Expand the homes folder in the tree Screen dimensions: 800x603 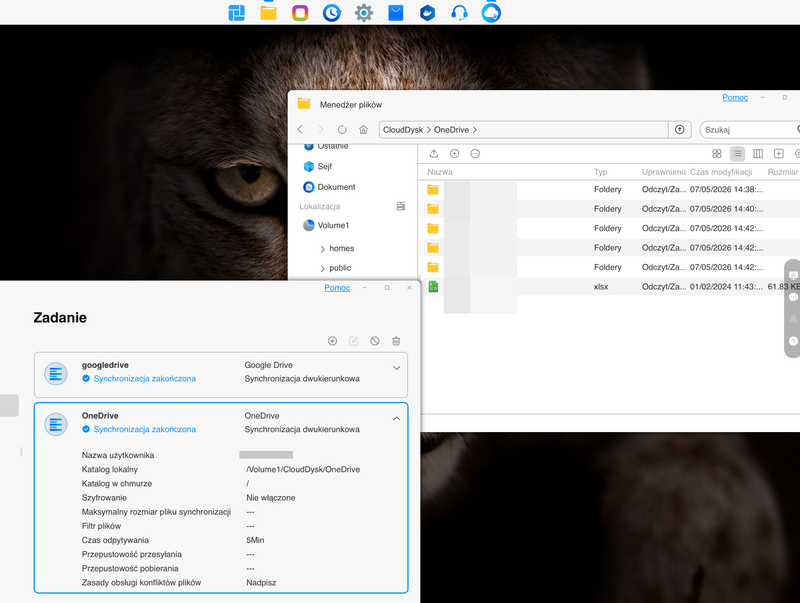coord(322,249)
